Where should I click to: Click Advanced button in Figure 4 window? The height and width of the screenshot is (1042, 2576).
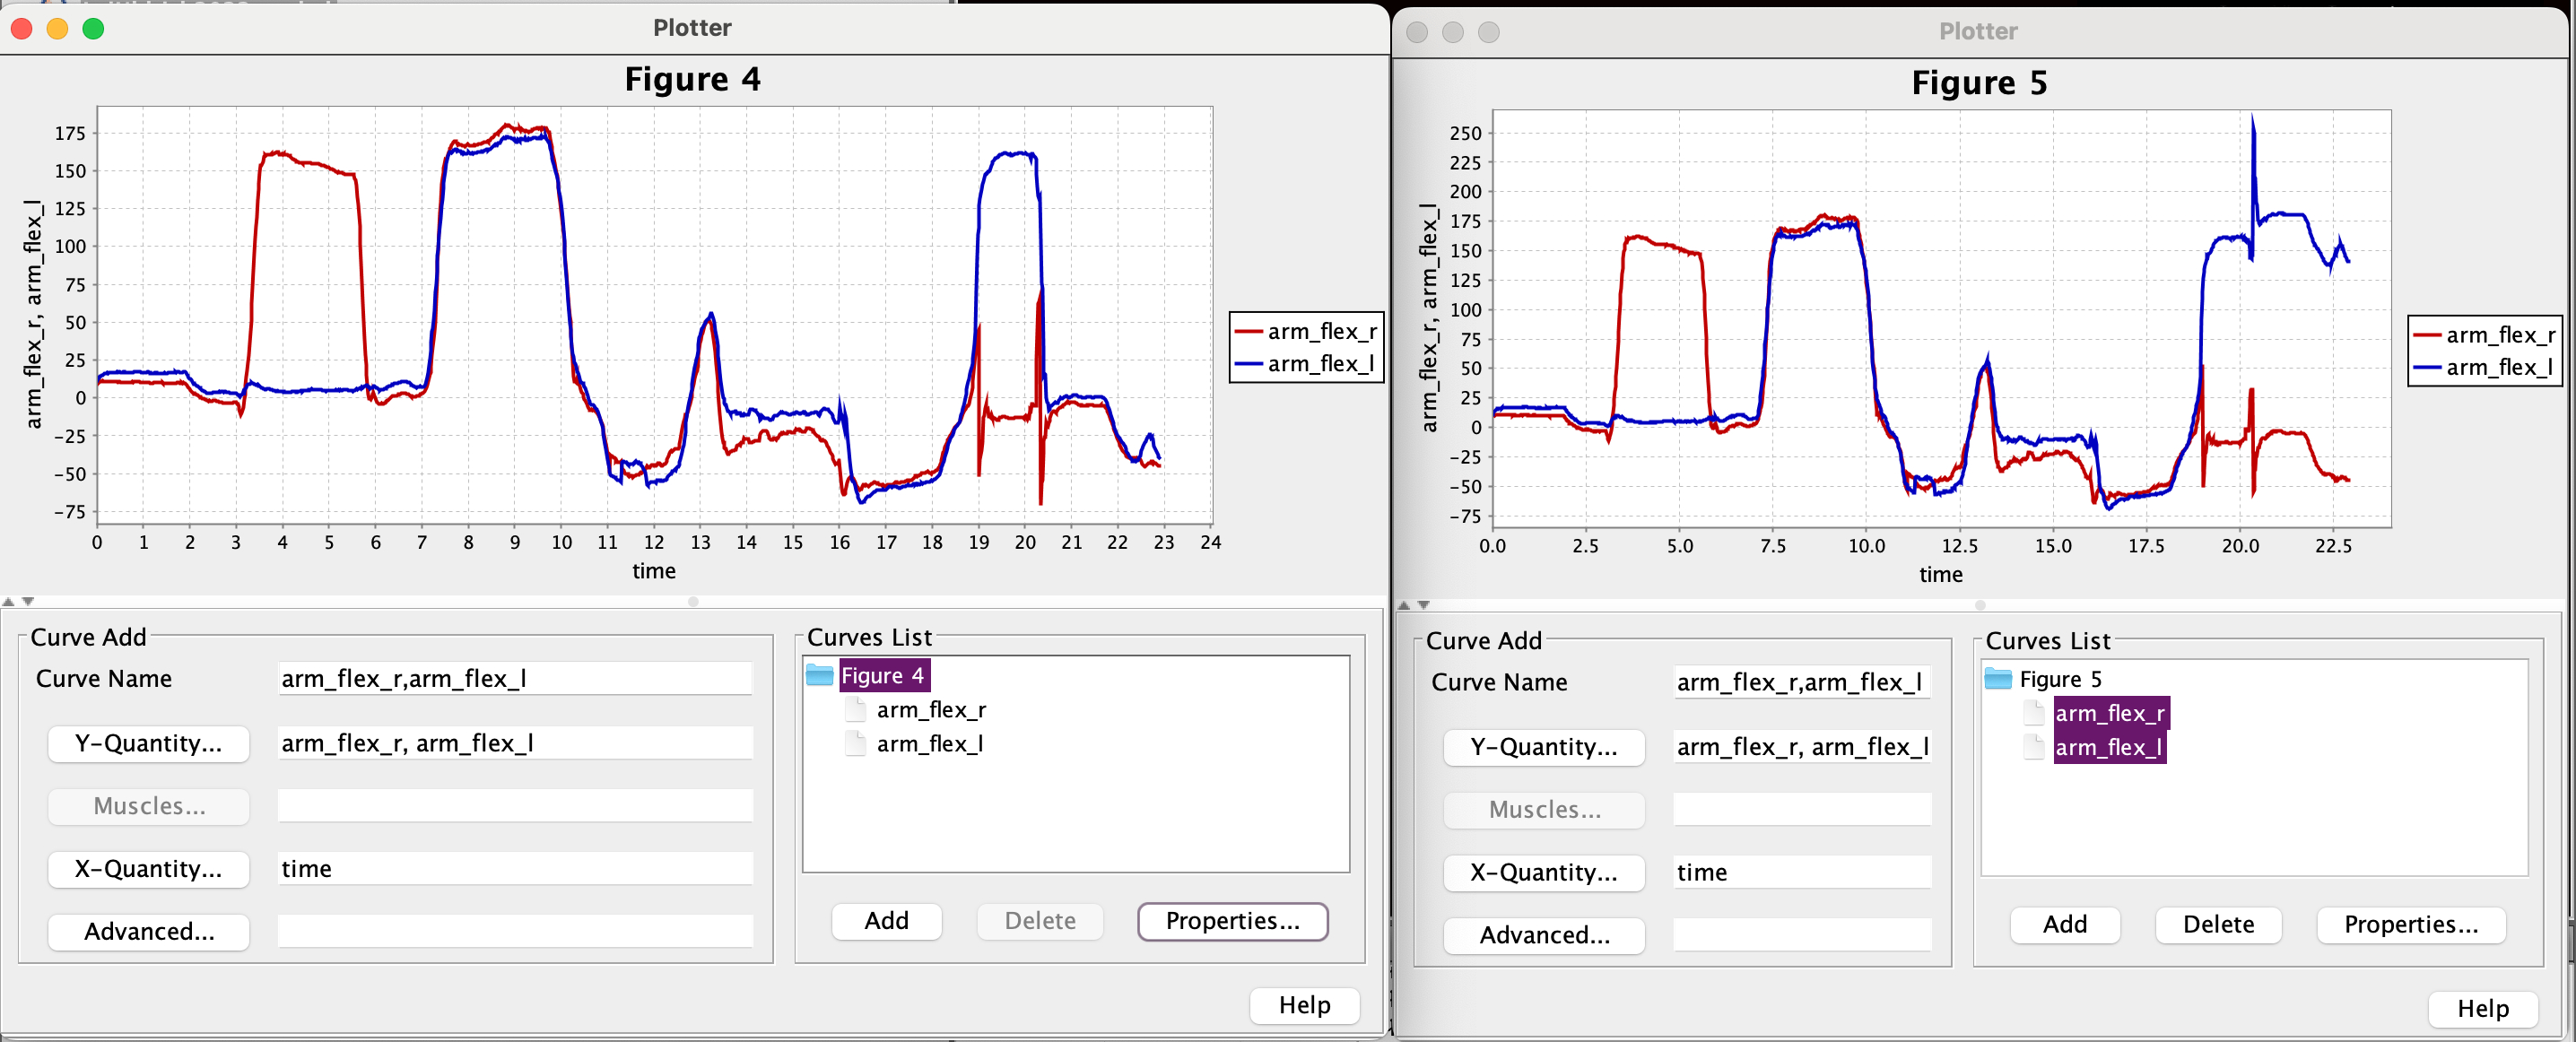click(148, 932)
